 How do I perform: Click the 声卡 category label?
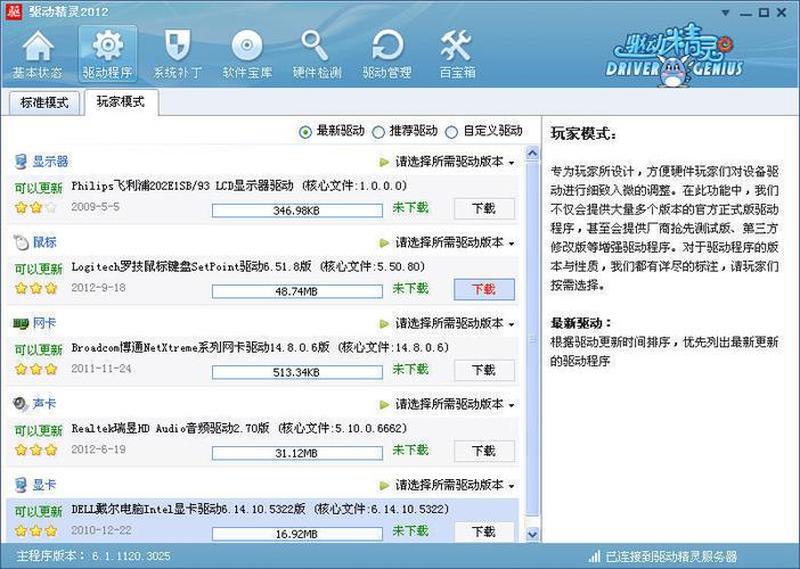click(44, 404)
